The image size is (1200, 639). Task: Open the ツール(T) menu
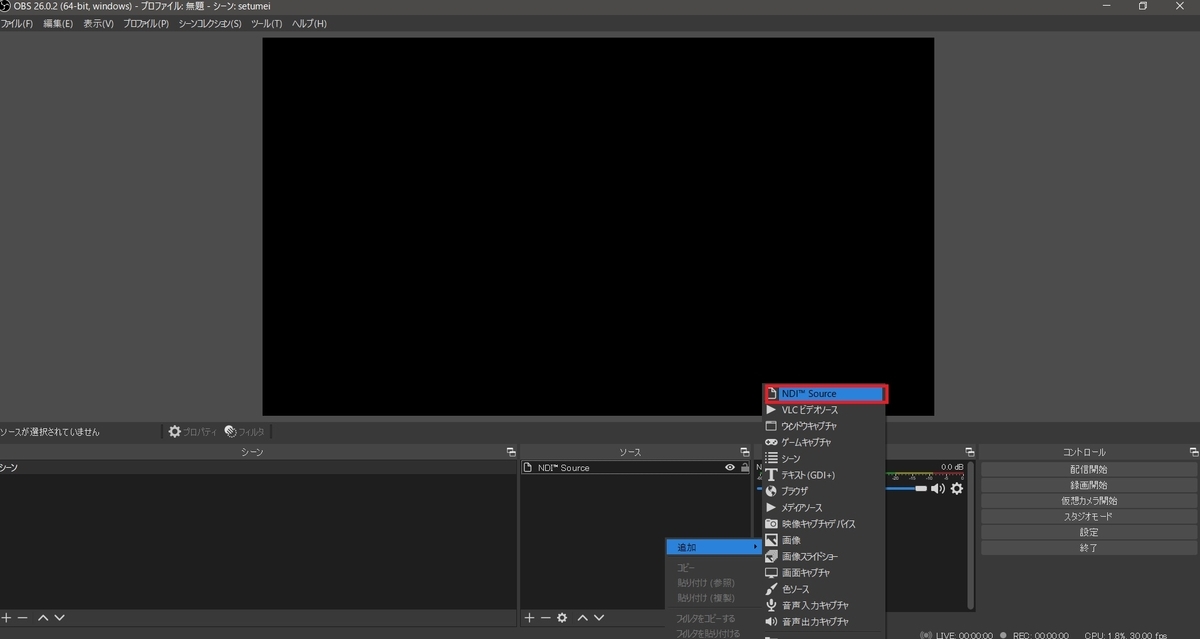[x=266, y=23]
